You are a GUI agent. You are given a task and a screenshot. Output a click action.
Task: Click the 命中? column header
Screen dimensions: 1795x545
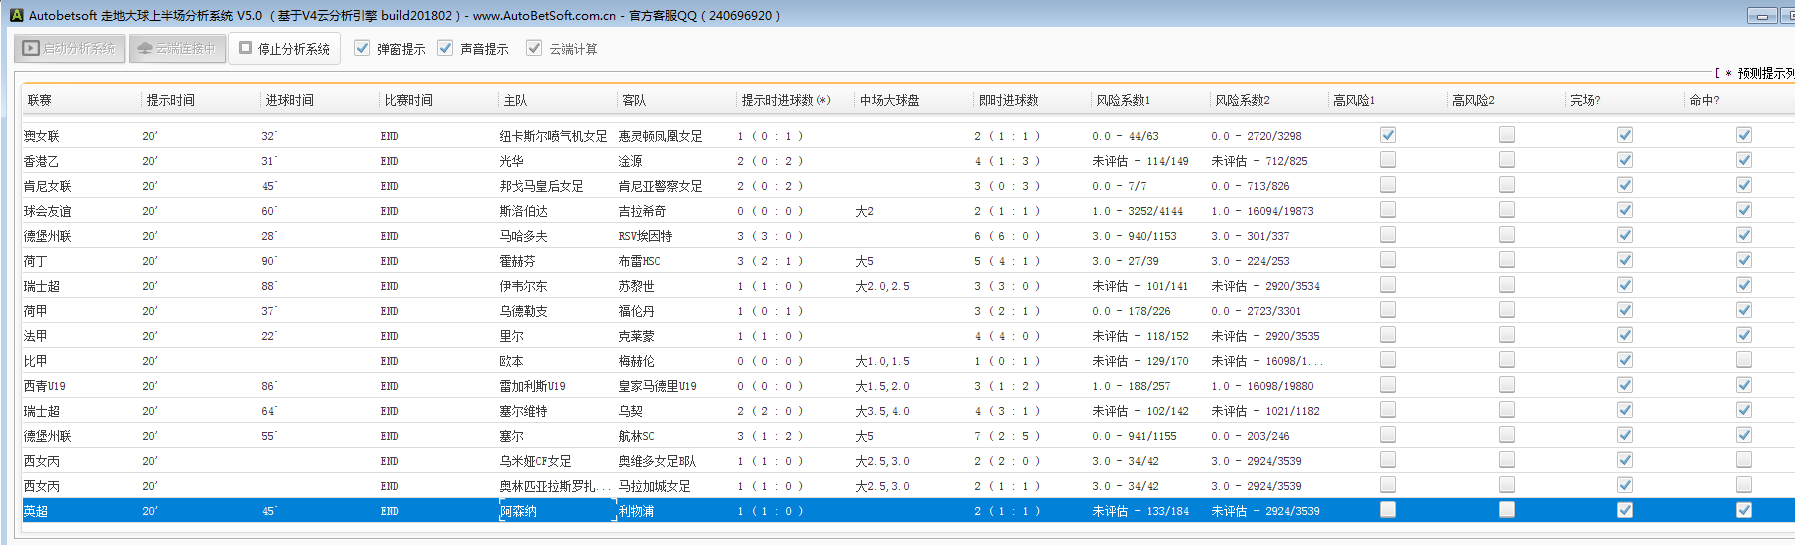[1704, 100]
